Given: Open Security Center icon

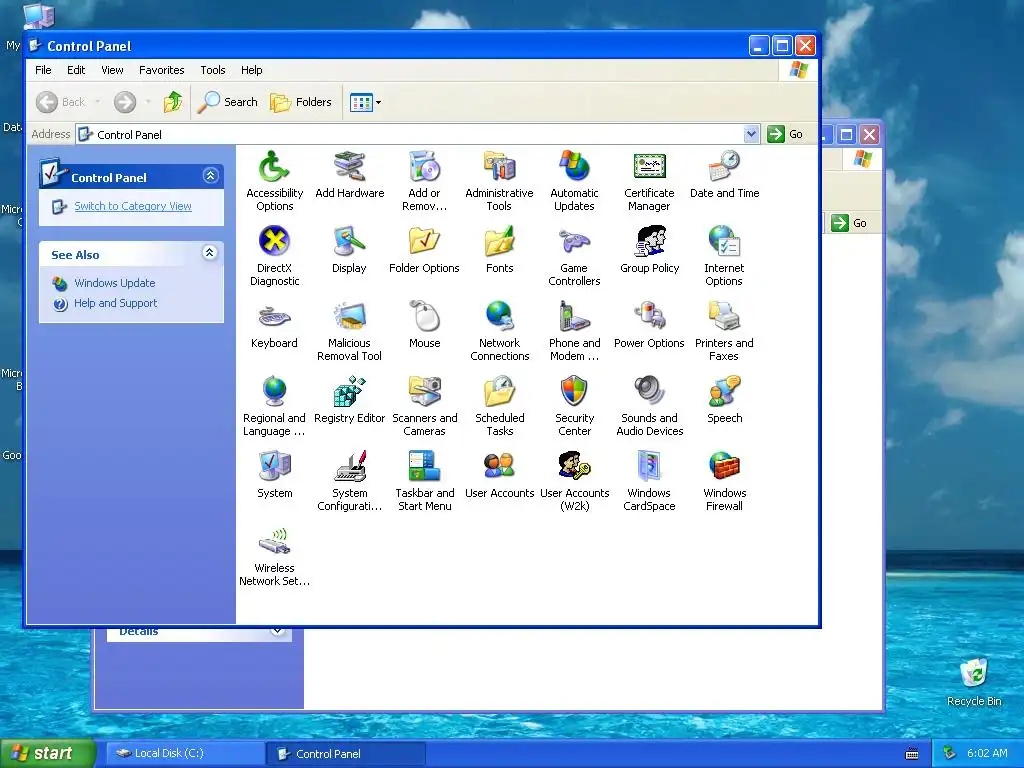Looking at the screenshot, I should [x=574, y=392].
